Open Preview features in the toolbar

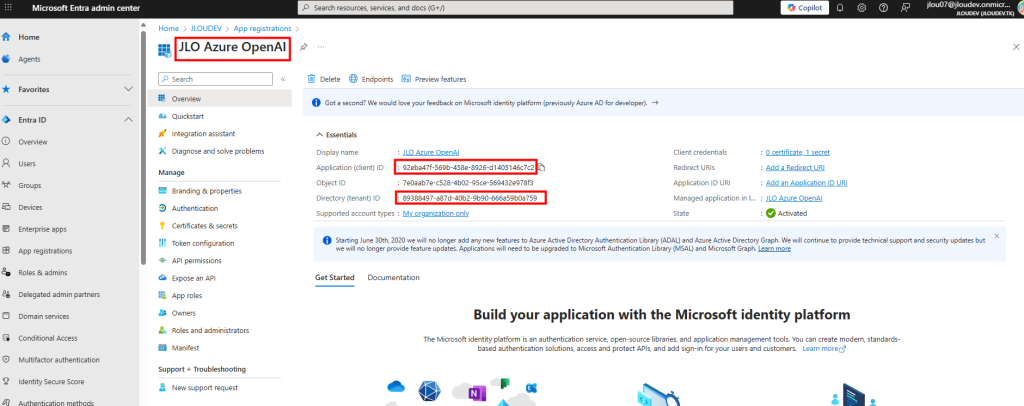(434, 79)
